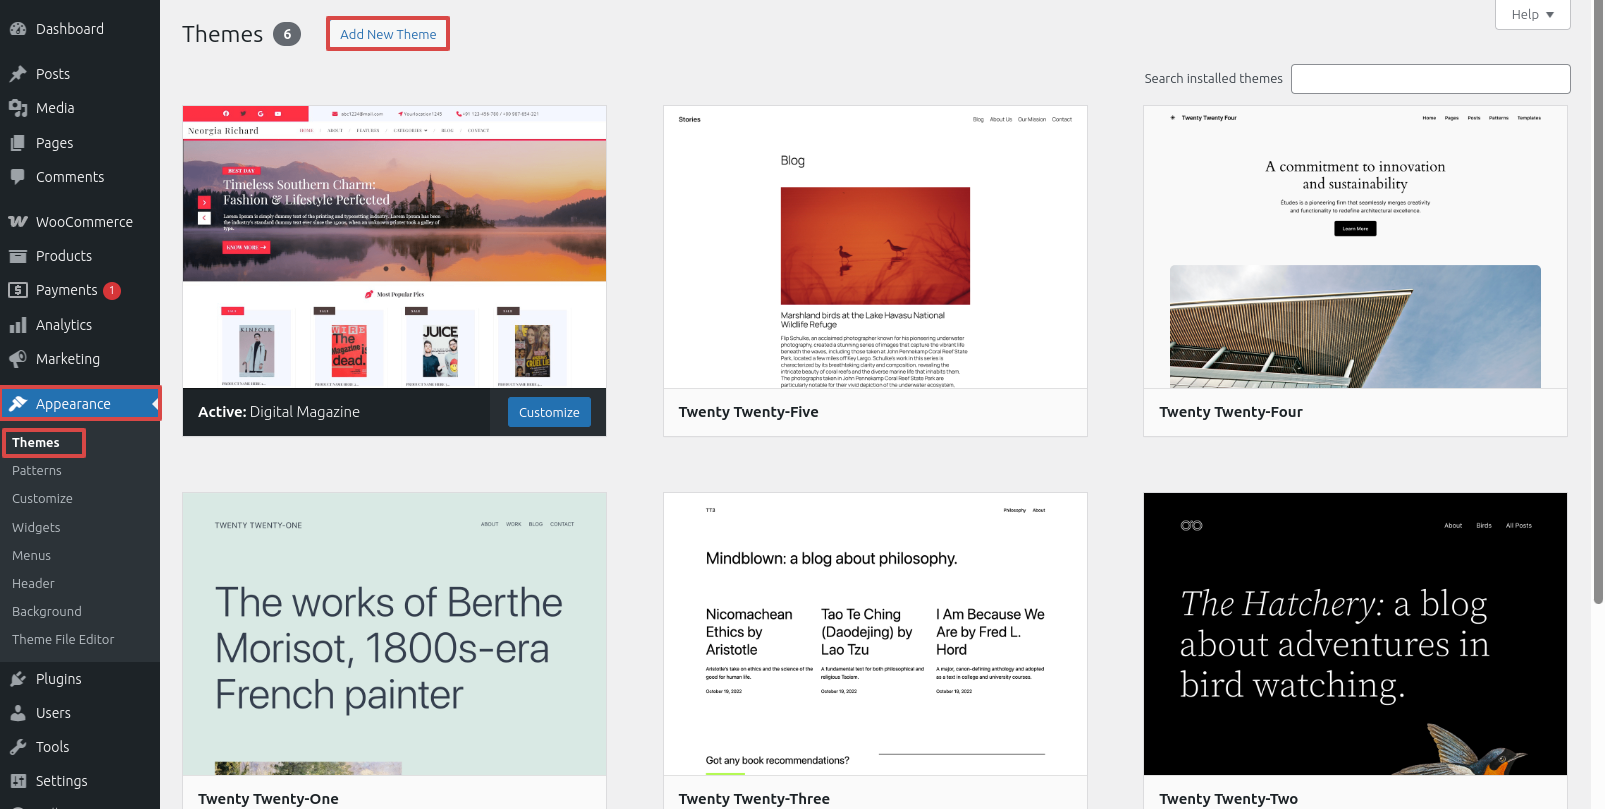Click the Marketing megaphone icon

click(x=17, y=359)
